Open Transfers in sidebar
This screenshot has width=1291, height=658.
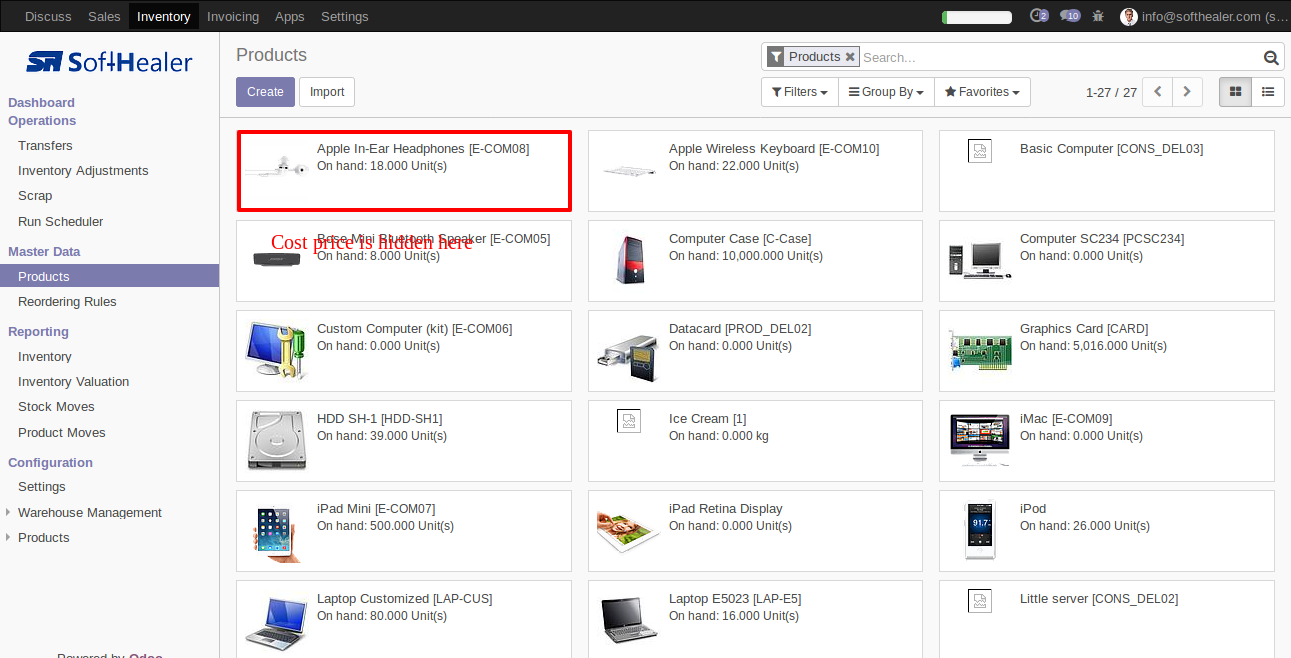[45, 145]
